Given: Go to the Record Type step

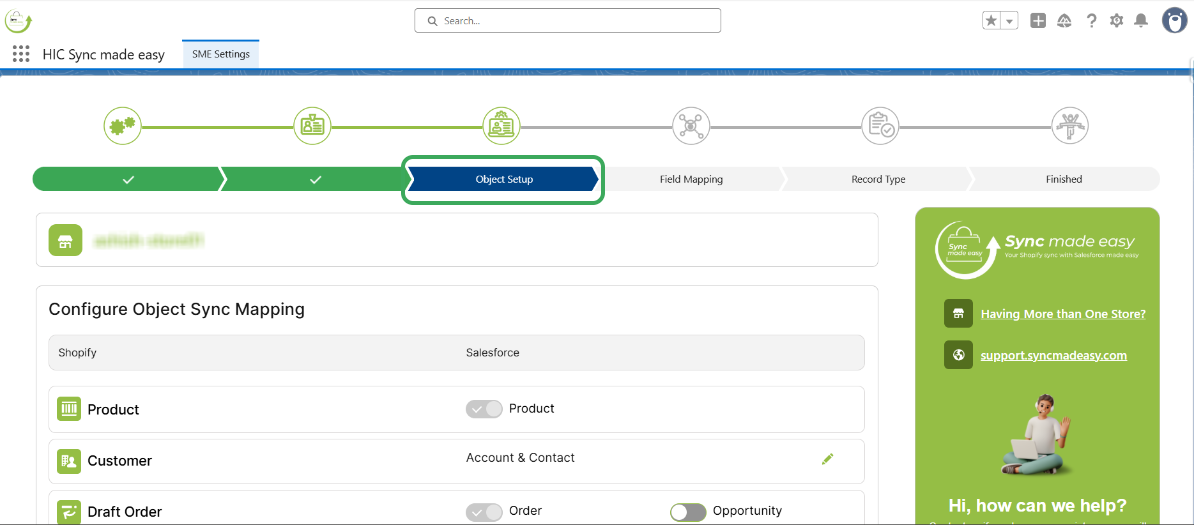Looking at the screenshot, I should (878, 180).
